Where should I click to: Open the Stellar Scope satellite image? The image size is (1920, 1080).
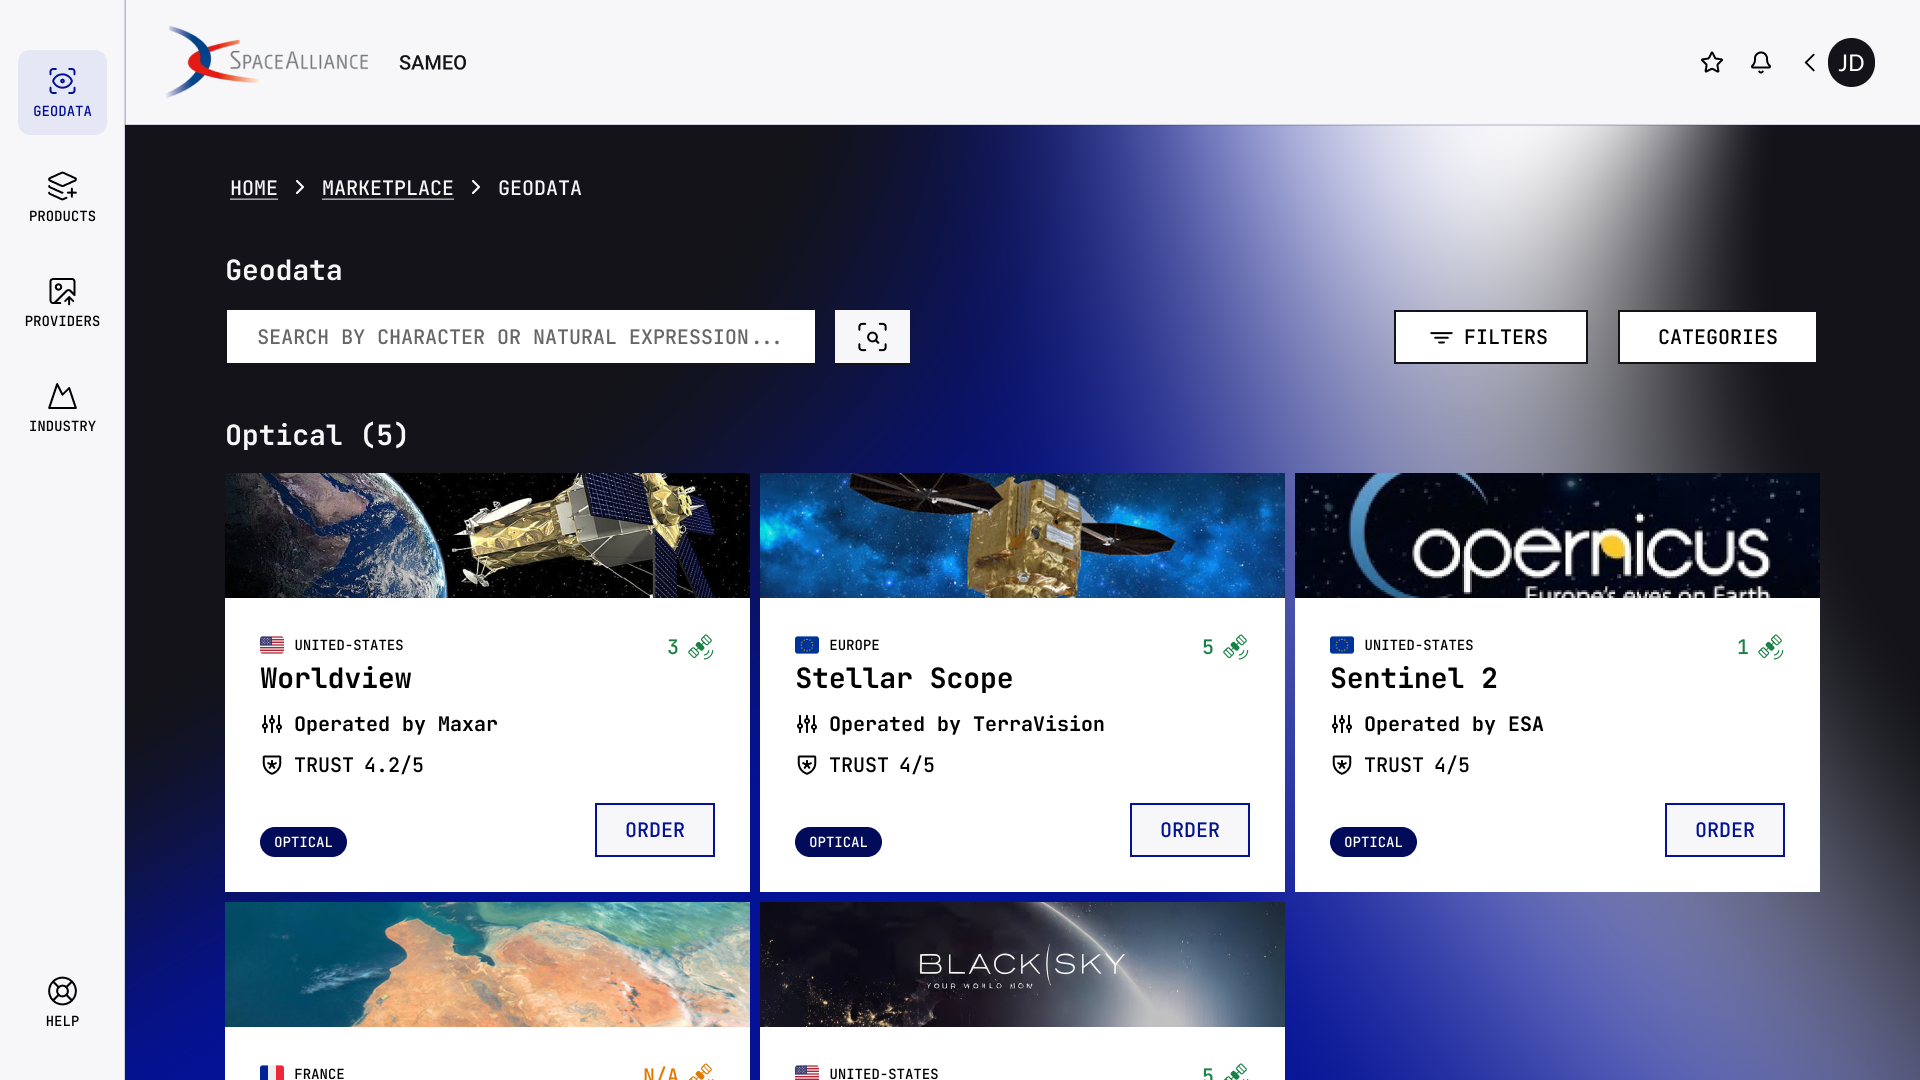click(x=1022, y=536)
